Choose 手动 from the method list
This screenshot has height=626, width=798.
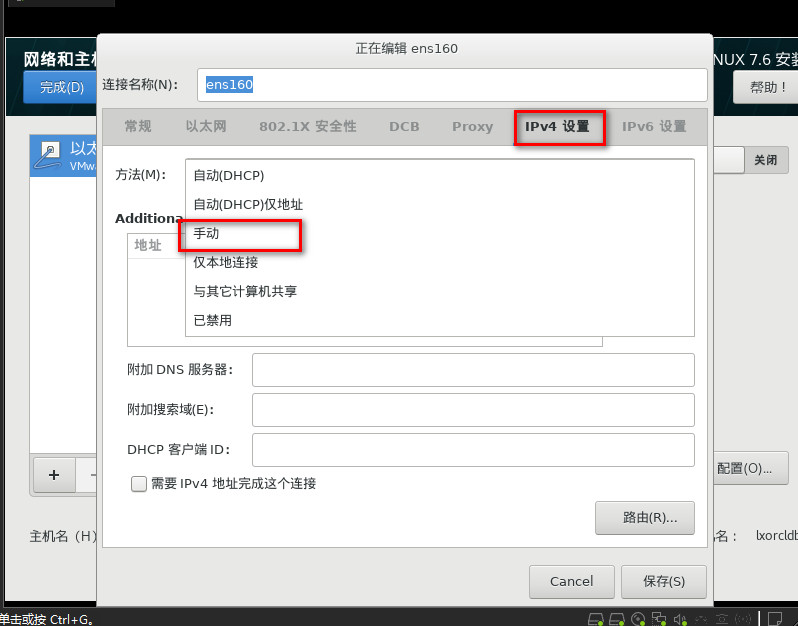tap(206, 233)
